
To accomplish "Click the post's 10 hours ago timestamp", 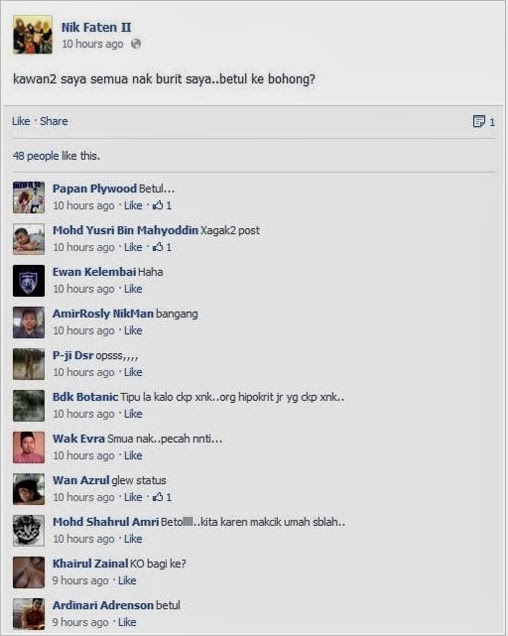I will [x=93, y=44].
